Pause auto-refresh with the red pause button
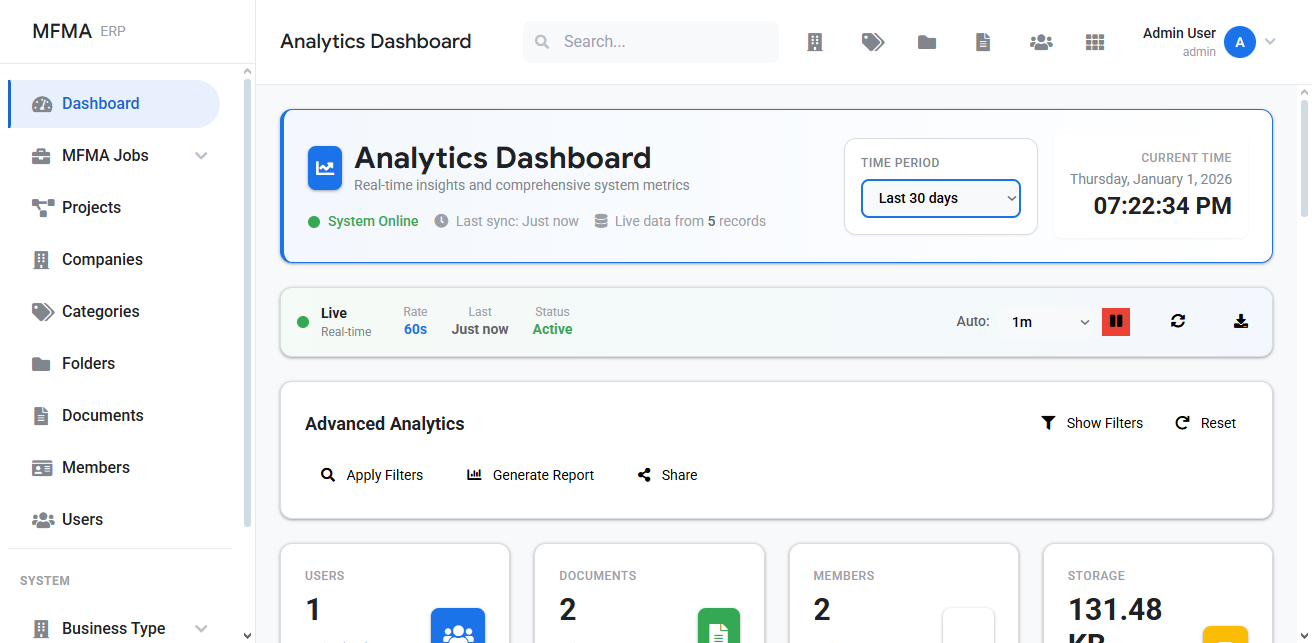Screen dimensions: 1312x643 [x=1116, y=321]
